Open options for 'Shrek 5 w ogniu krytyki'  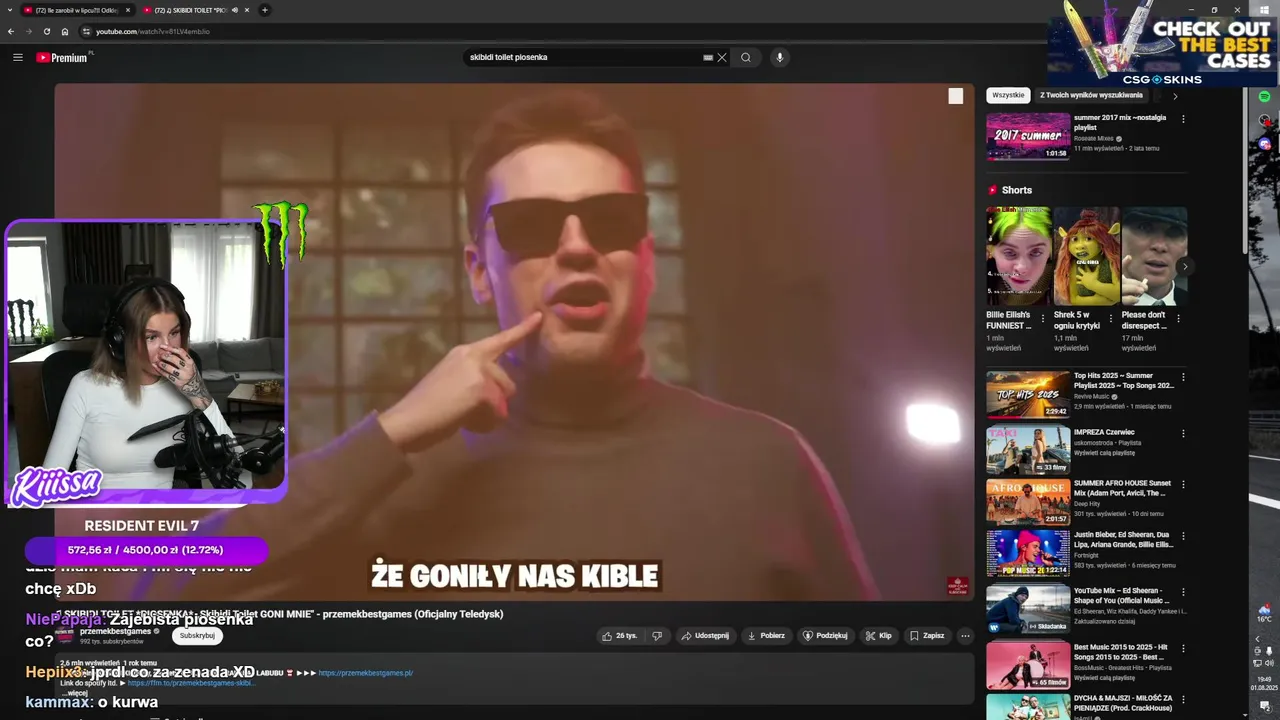click(x=1110, y=319)
